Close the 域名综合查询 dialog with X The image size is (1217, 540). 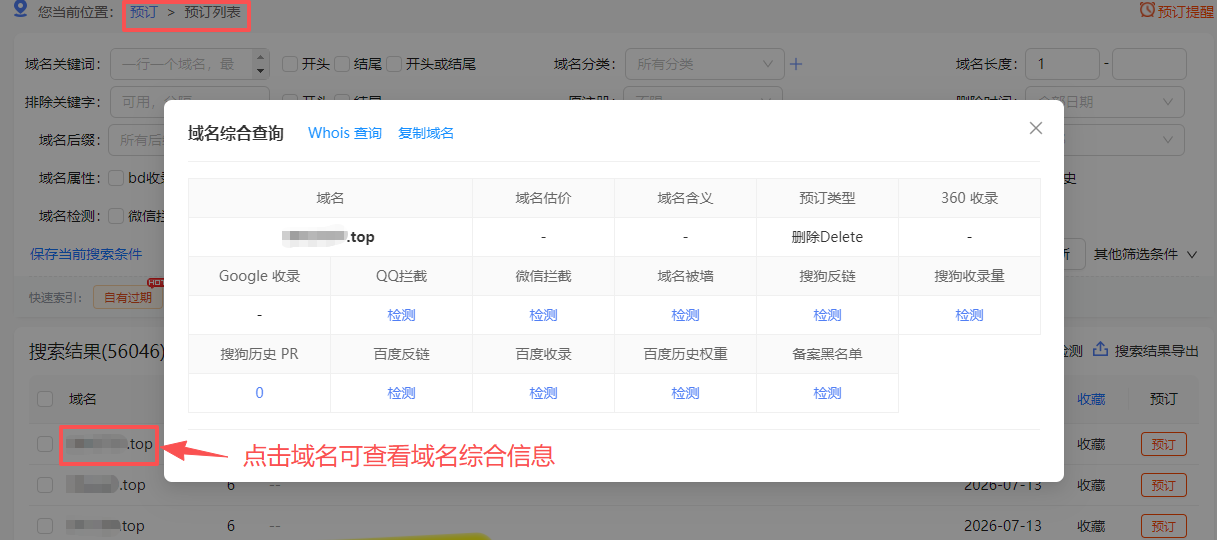[1036, 128]
